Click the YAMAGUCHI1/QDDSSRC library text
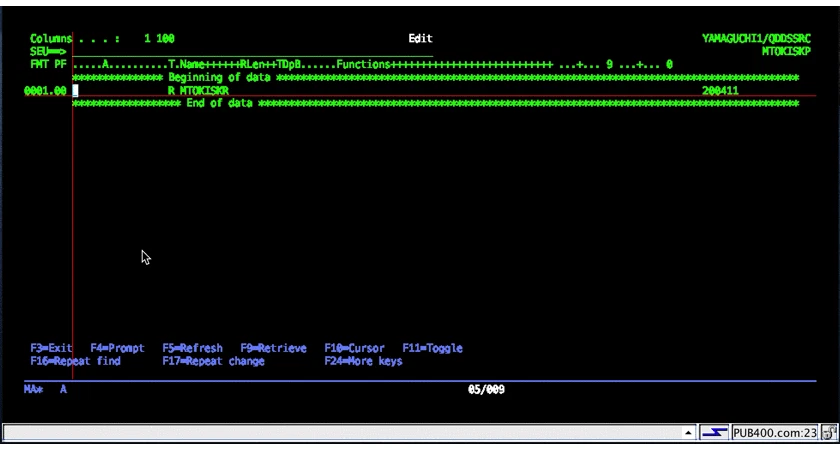This screenshot has height=450, width=840. click(x=756, y=39)
